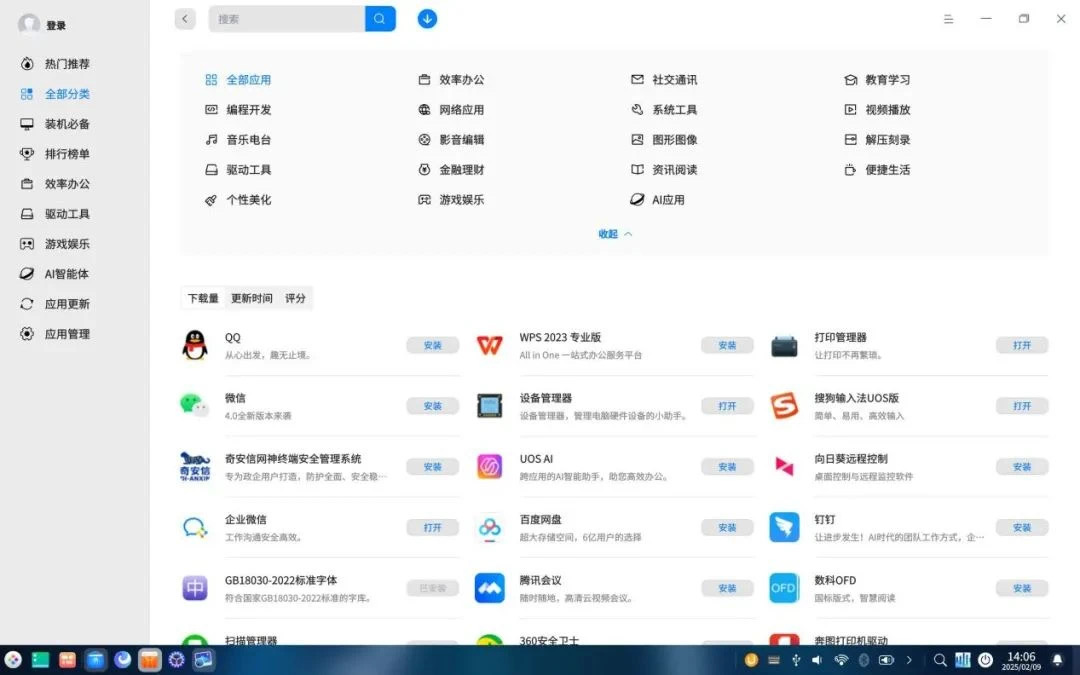Open the taskbar settings gear icon
Viewport: 1080px width, 675px height.
(x=176, y=660)
